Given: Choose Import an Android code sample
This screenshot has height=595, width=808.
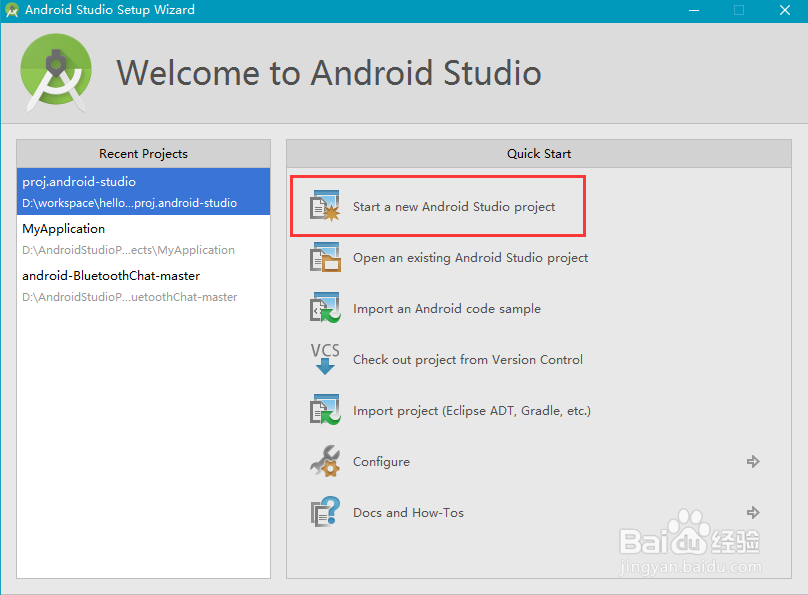Looking at the screenshot, I should coord(447,309).
